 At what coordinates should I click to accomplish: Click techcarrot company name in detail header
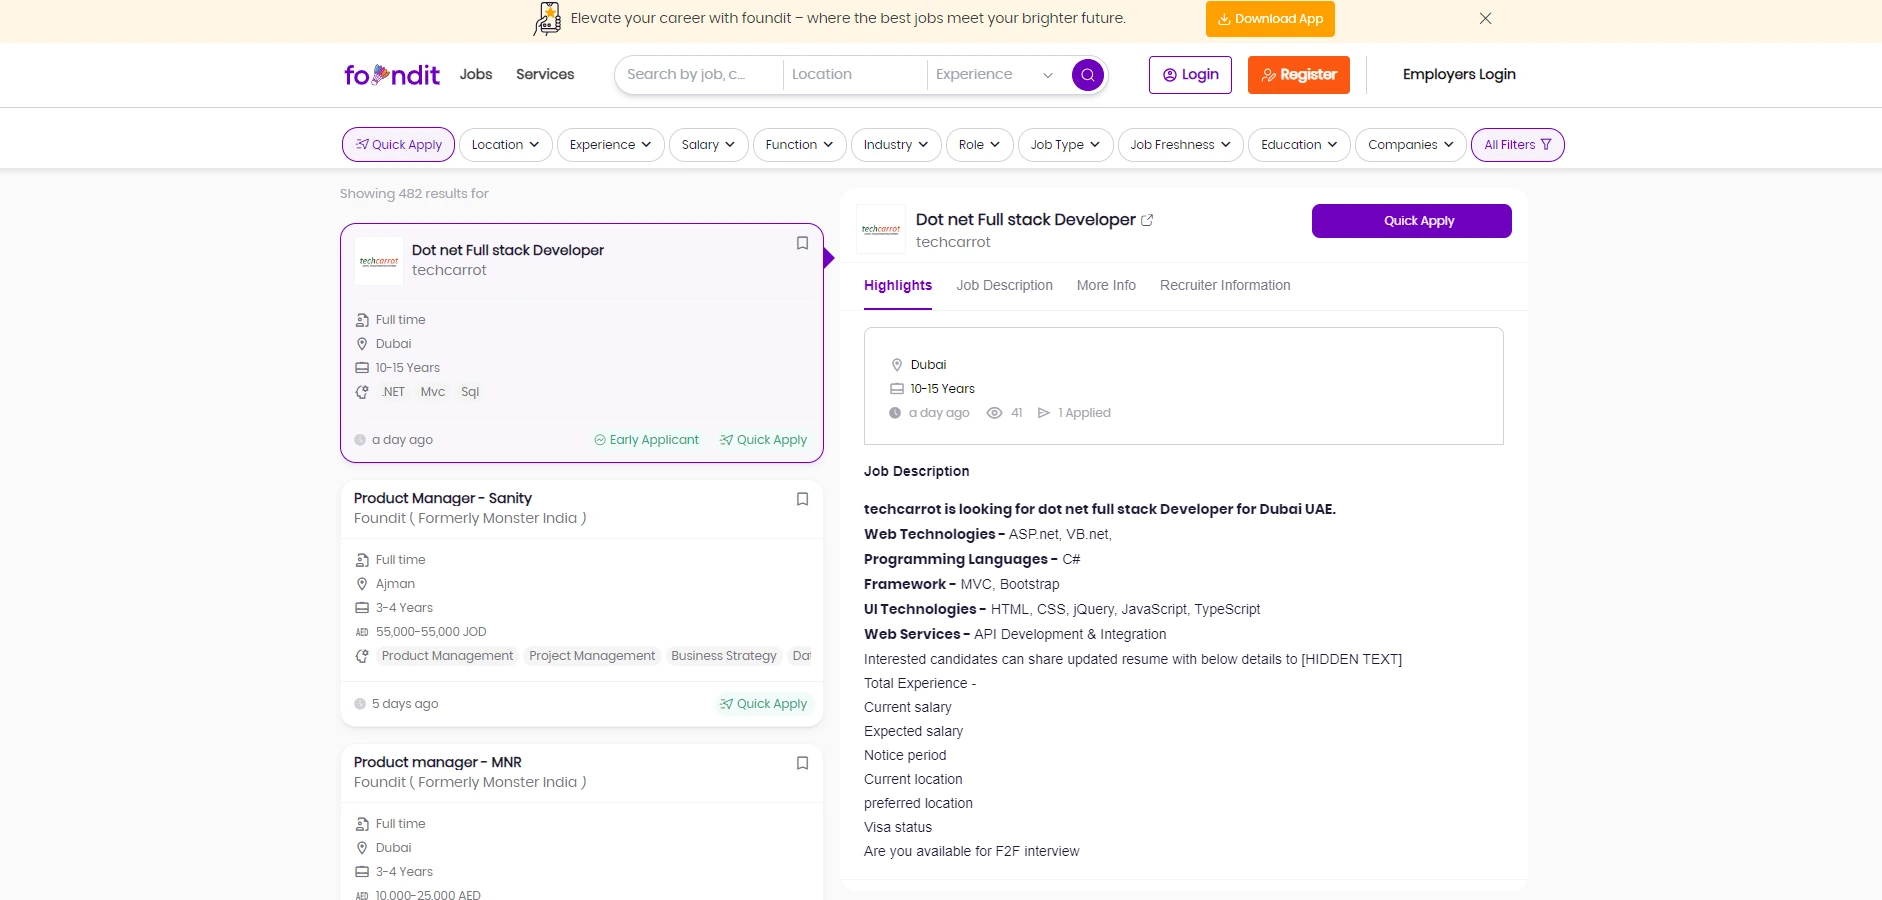953,242
